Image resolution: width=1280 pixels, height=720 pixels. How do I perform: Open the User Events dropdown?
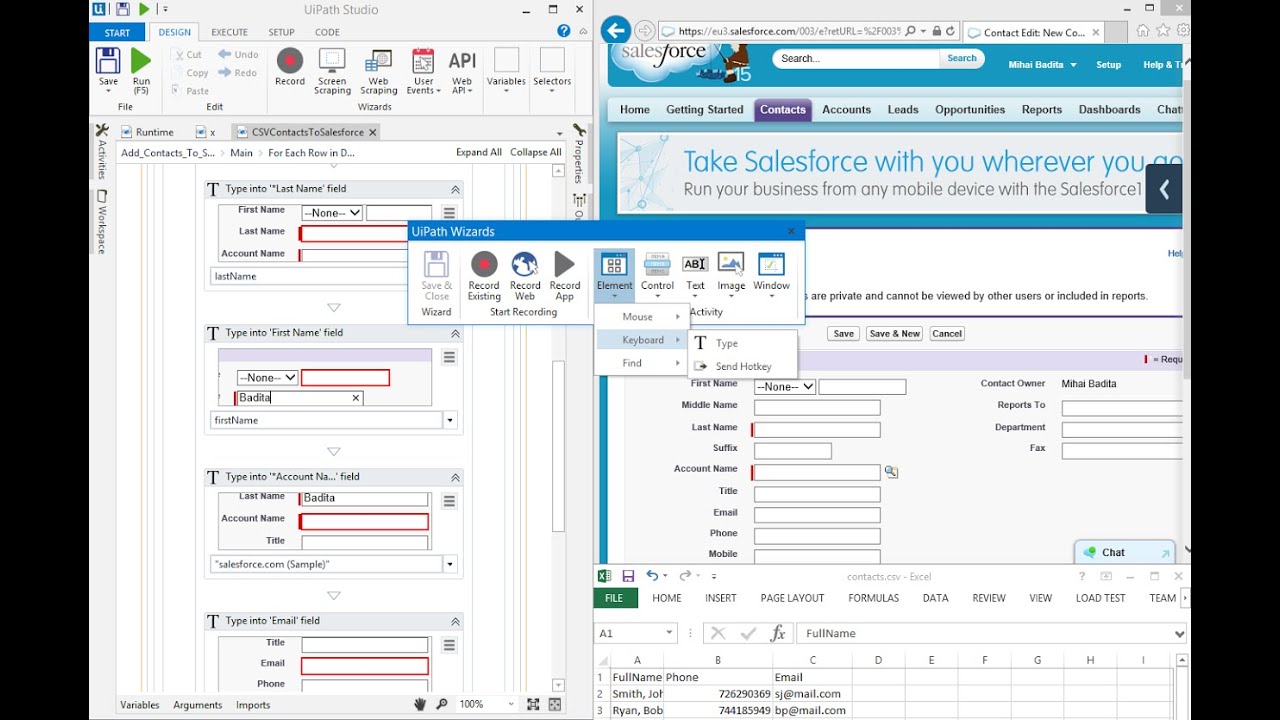click(x=424, y=71)
